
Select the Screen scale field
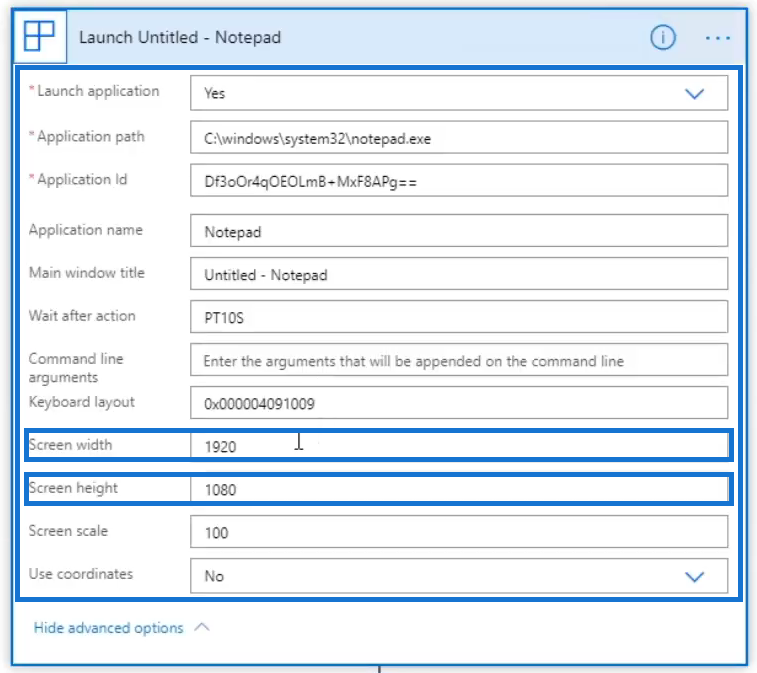tap(459, 532)
